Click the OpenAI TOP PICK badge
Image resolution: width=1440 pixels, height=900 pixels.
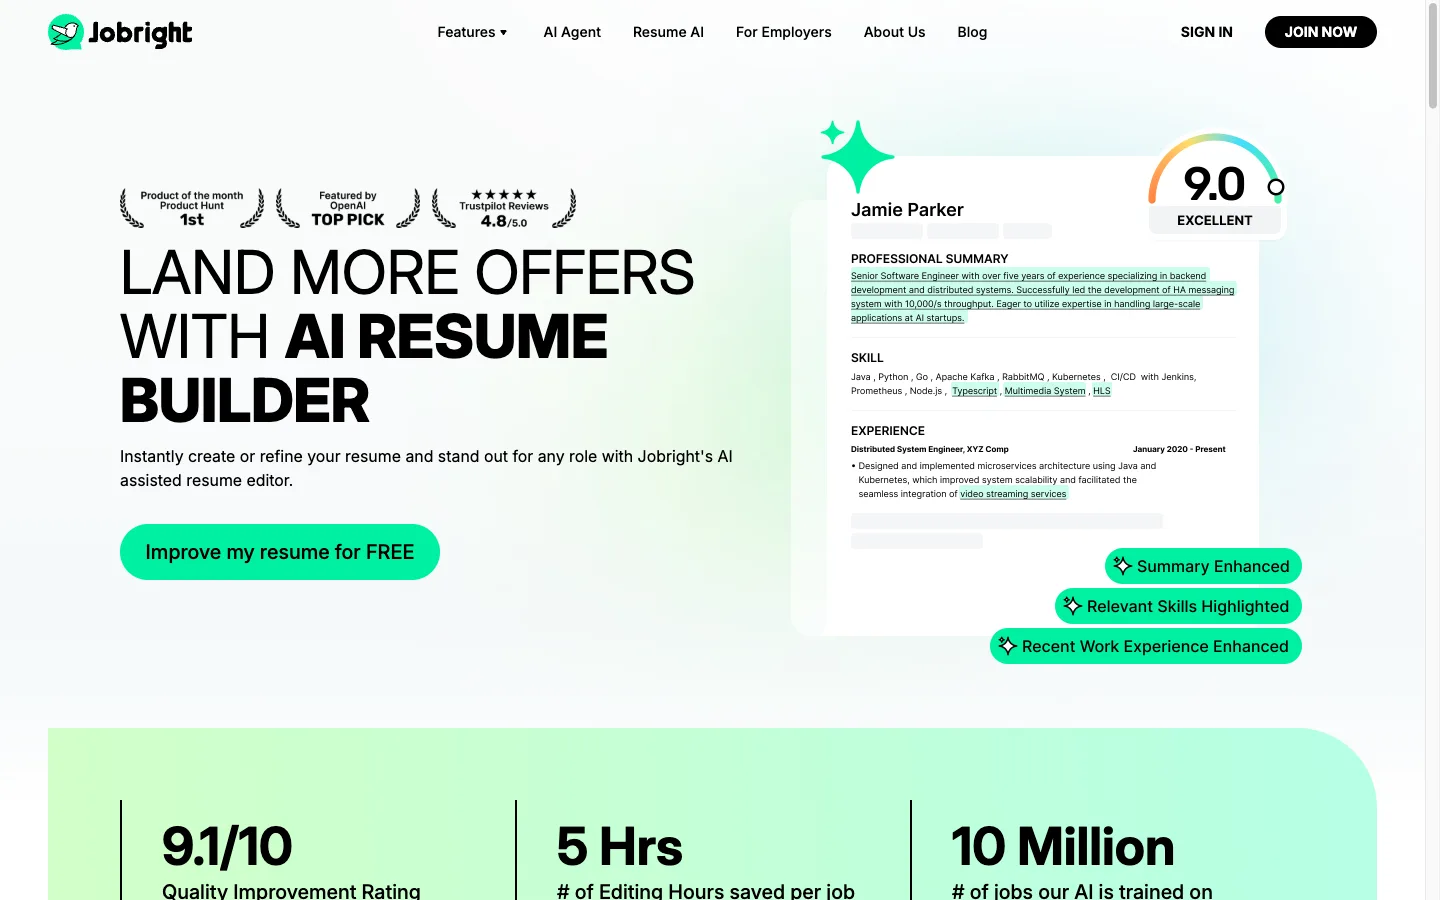click(x=348, y=208)
